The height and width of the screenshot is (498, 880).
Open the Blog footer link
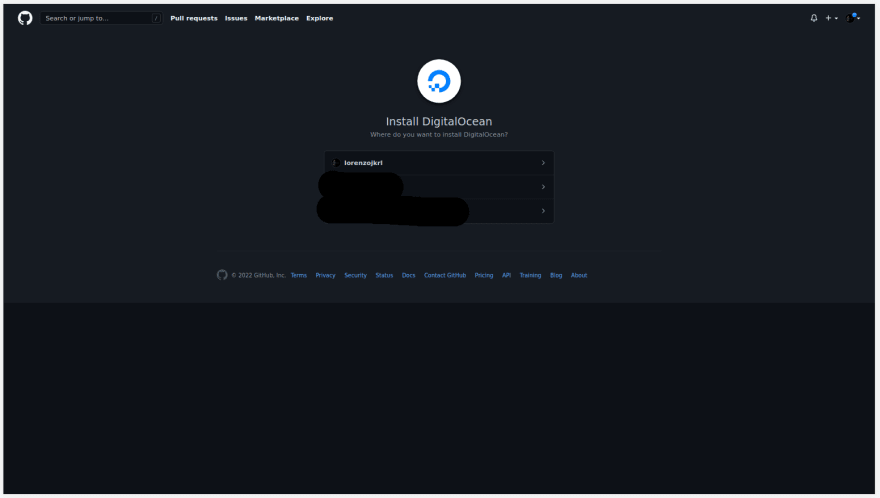coord(556,276)
